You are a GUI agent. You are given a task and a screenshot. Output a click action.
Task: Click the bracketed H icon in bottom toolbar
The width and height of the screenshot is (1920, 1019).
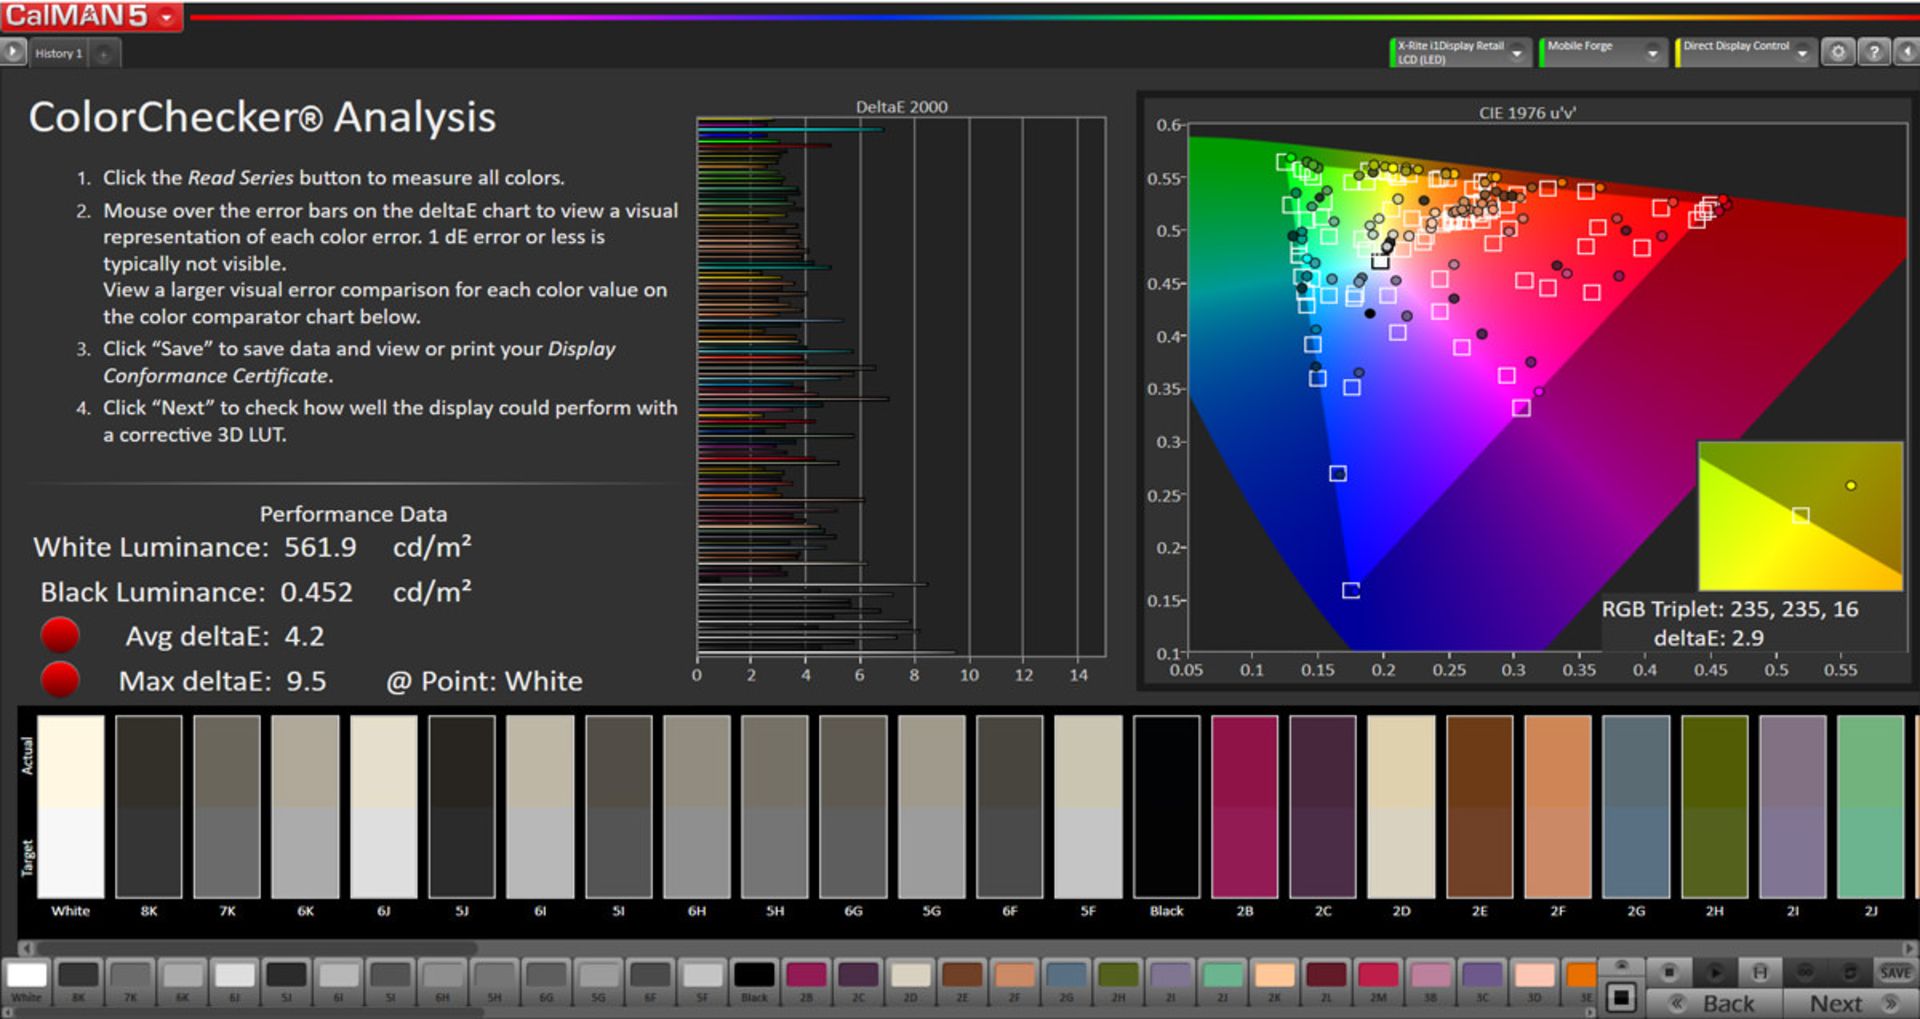[1760, 972]
